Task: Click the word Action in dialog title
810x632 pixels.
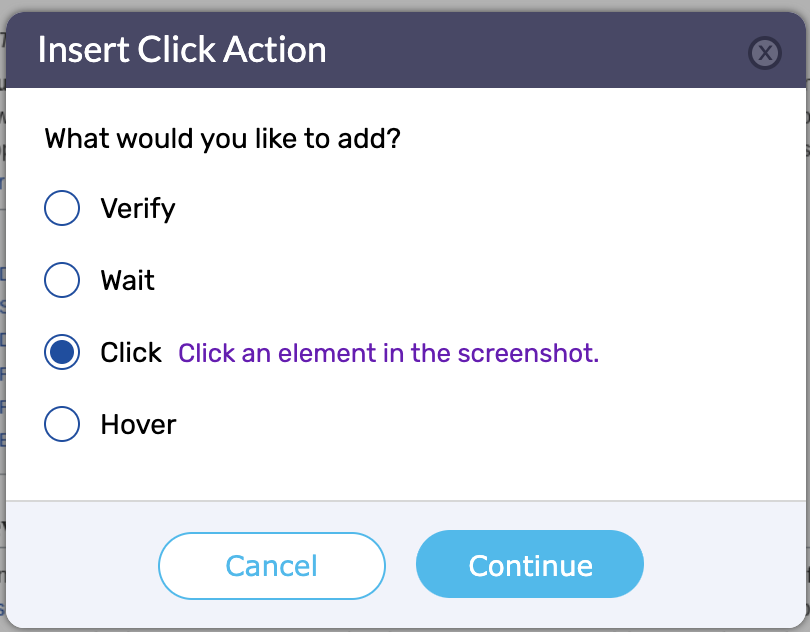Action: point(275,50)
